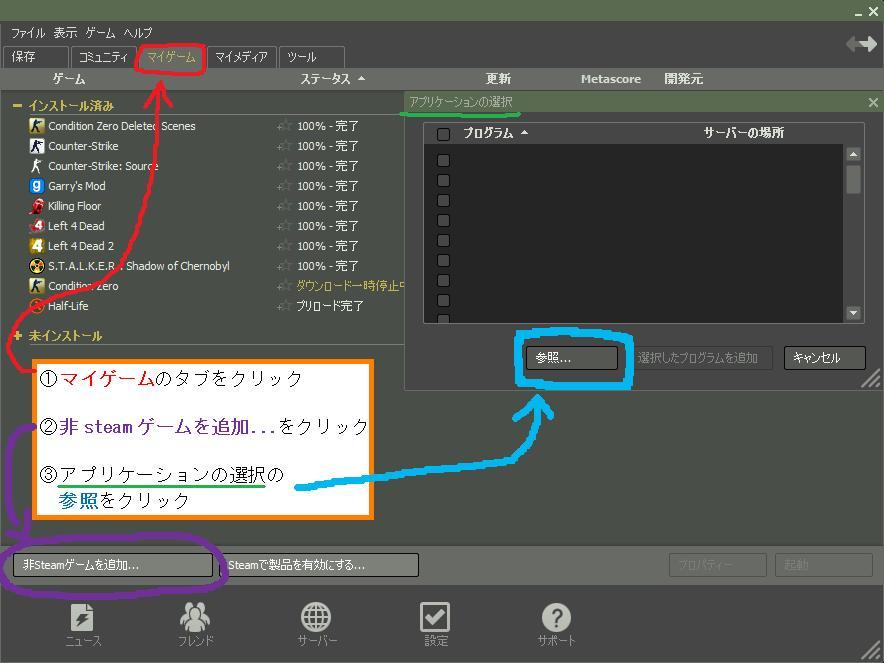The image size is (884, 663).
Task: Click the S.T.A.L.K.E.R. radiation icon
Action: 37,266
